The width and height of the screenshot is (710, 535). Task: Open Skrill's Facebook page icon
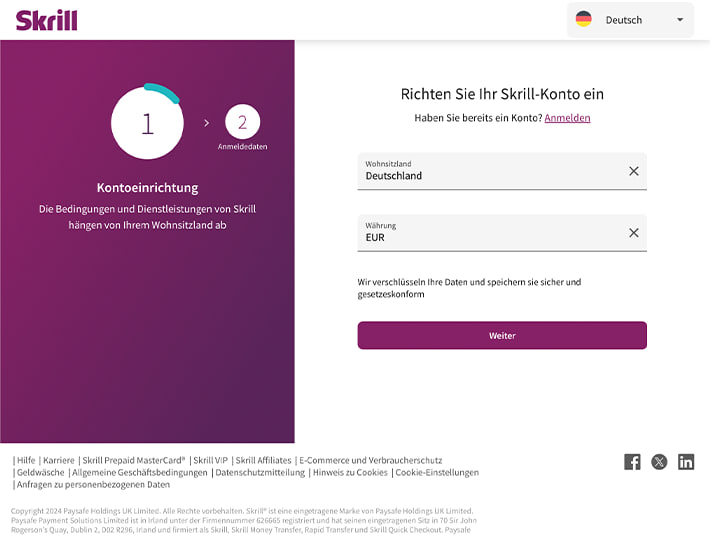[632, 462]
